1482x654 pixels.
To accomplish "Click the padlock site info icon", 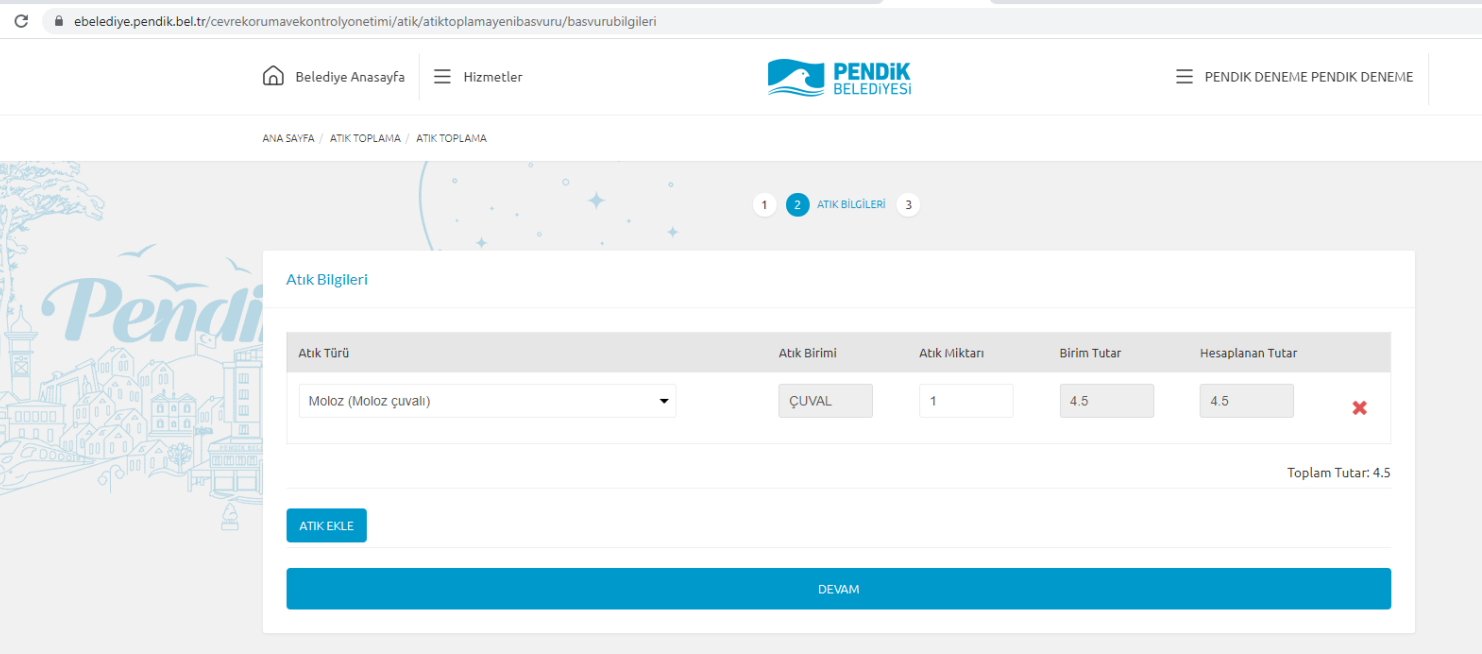I will [58, 21].
